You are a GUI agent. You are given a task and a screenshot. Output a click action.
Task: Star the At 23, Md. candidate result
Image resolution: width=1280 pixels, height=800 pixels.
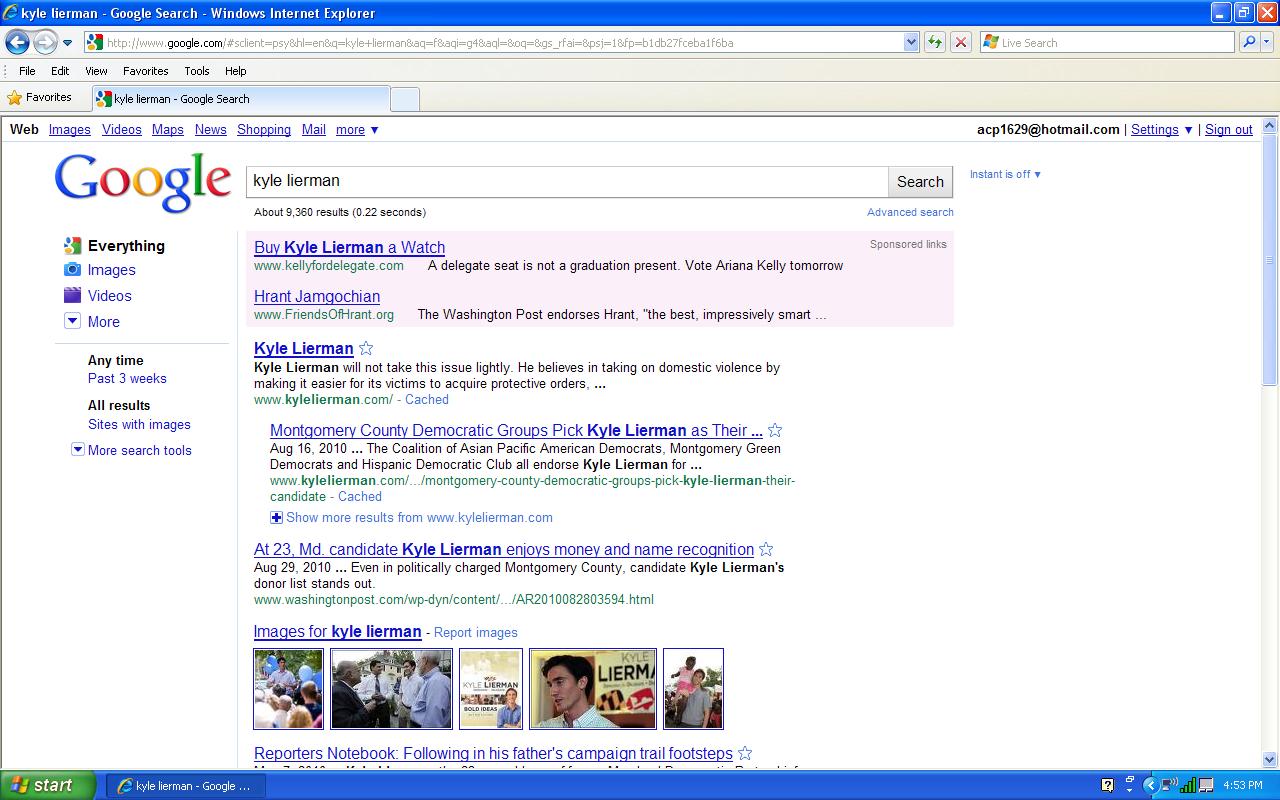pyautogui.click(x=766, y=549)
